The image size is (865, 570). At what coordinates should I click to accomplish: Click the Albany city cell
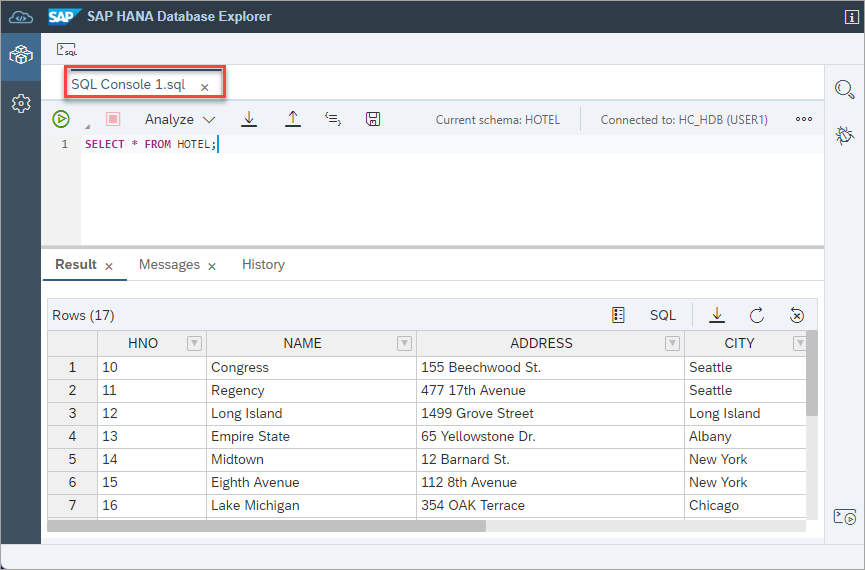point(745,436)
